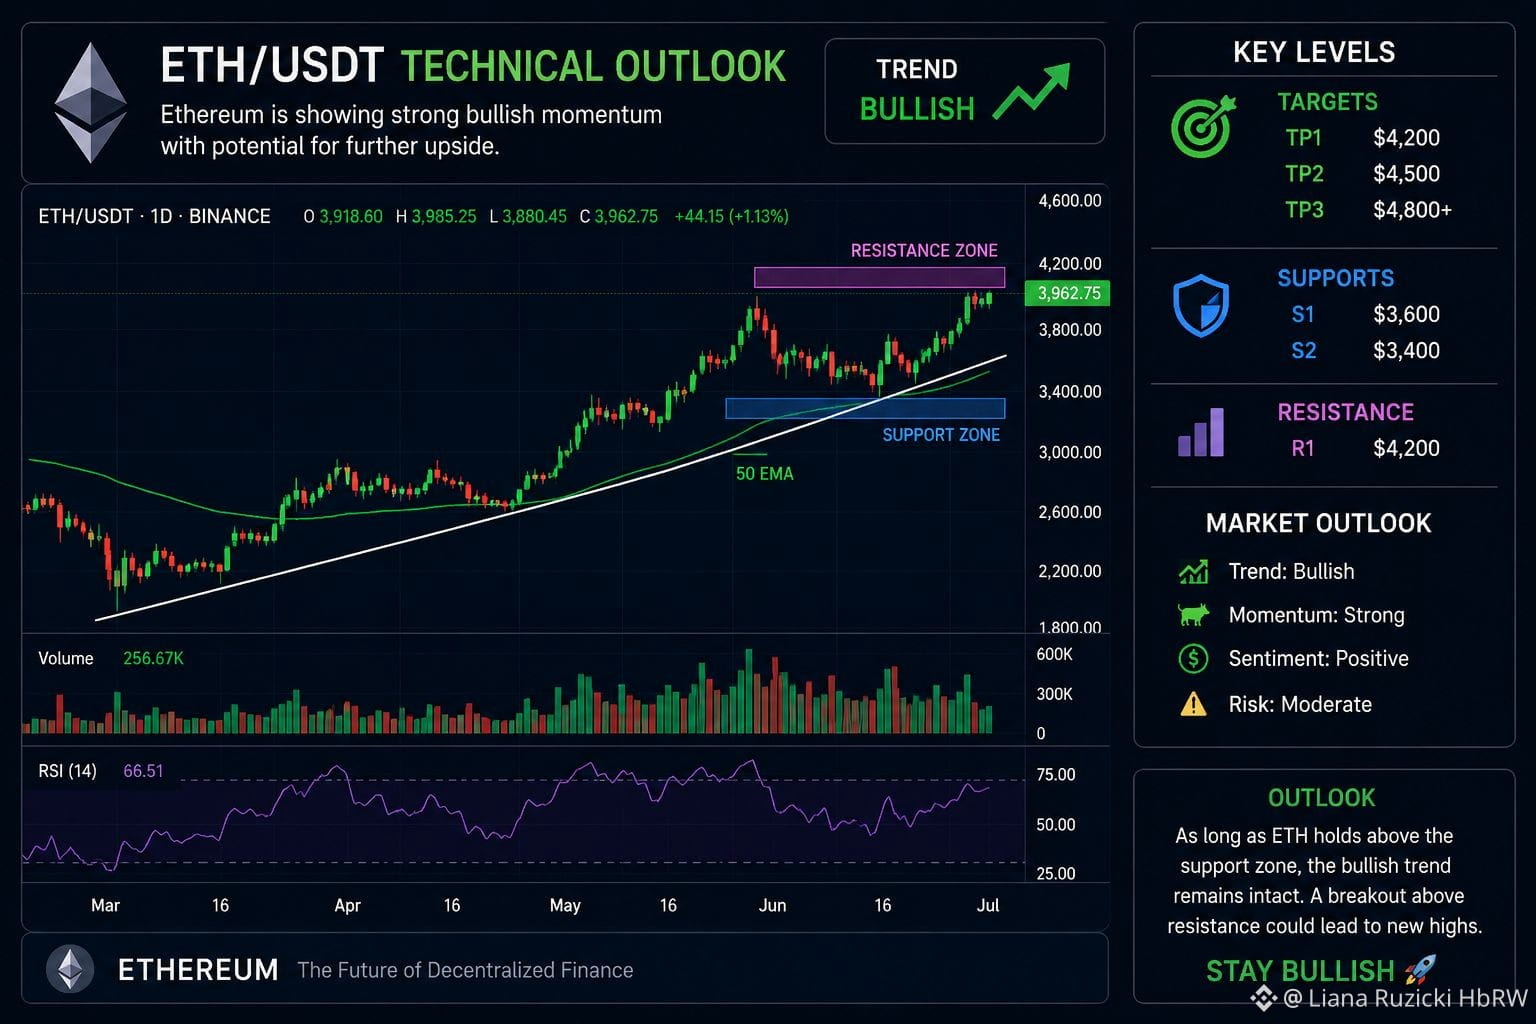Click the green chart icon beside 'Trend: Bullish'
Image resolution: width=1536 pixels, height=1024 pixels.
(x=1193, y=572)
